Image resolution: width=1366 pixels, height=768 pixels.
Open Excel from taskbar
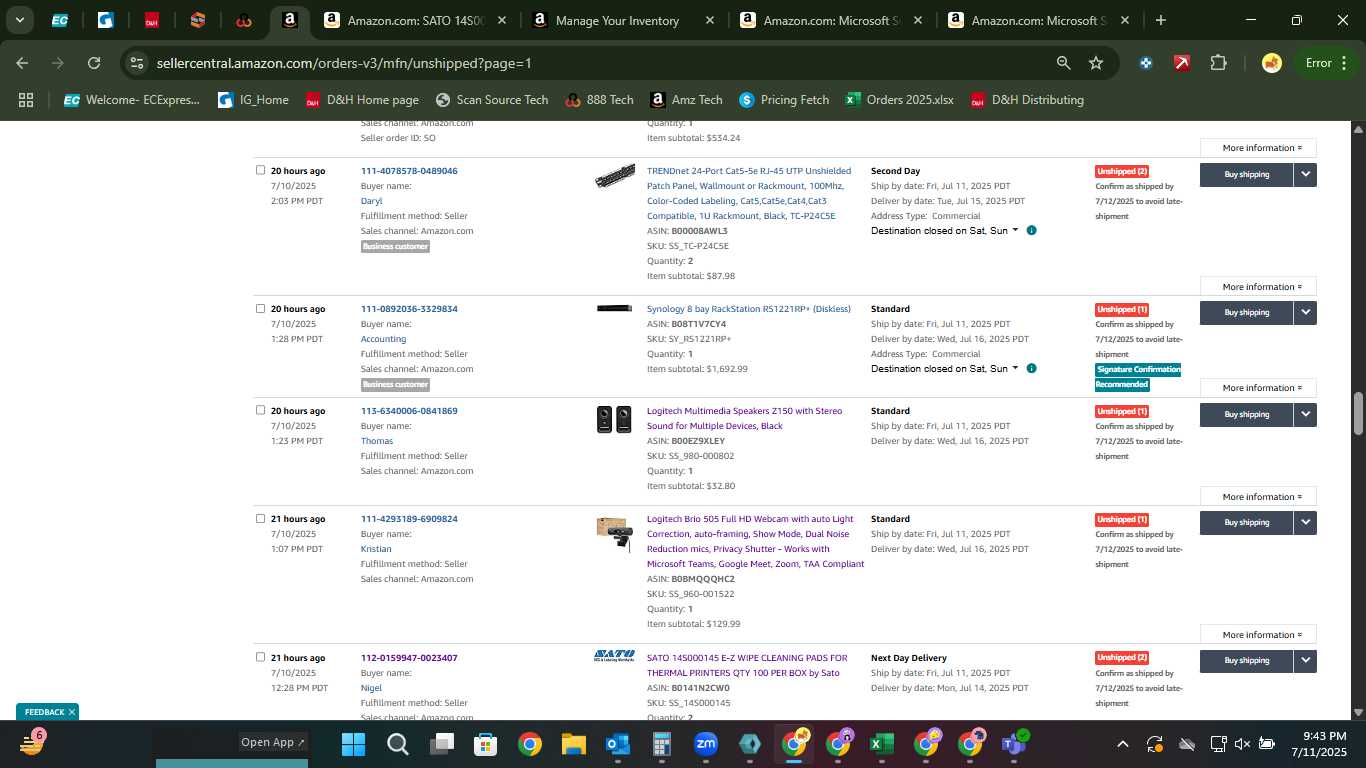881,744
